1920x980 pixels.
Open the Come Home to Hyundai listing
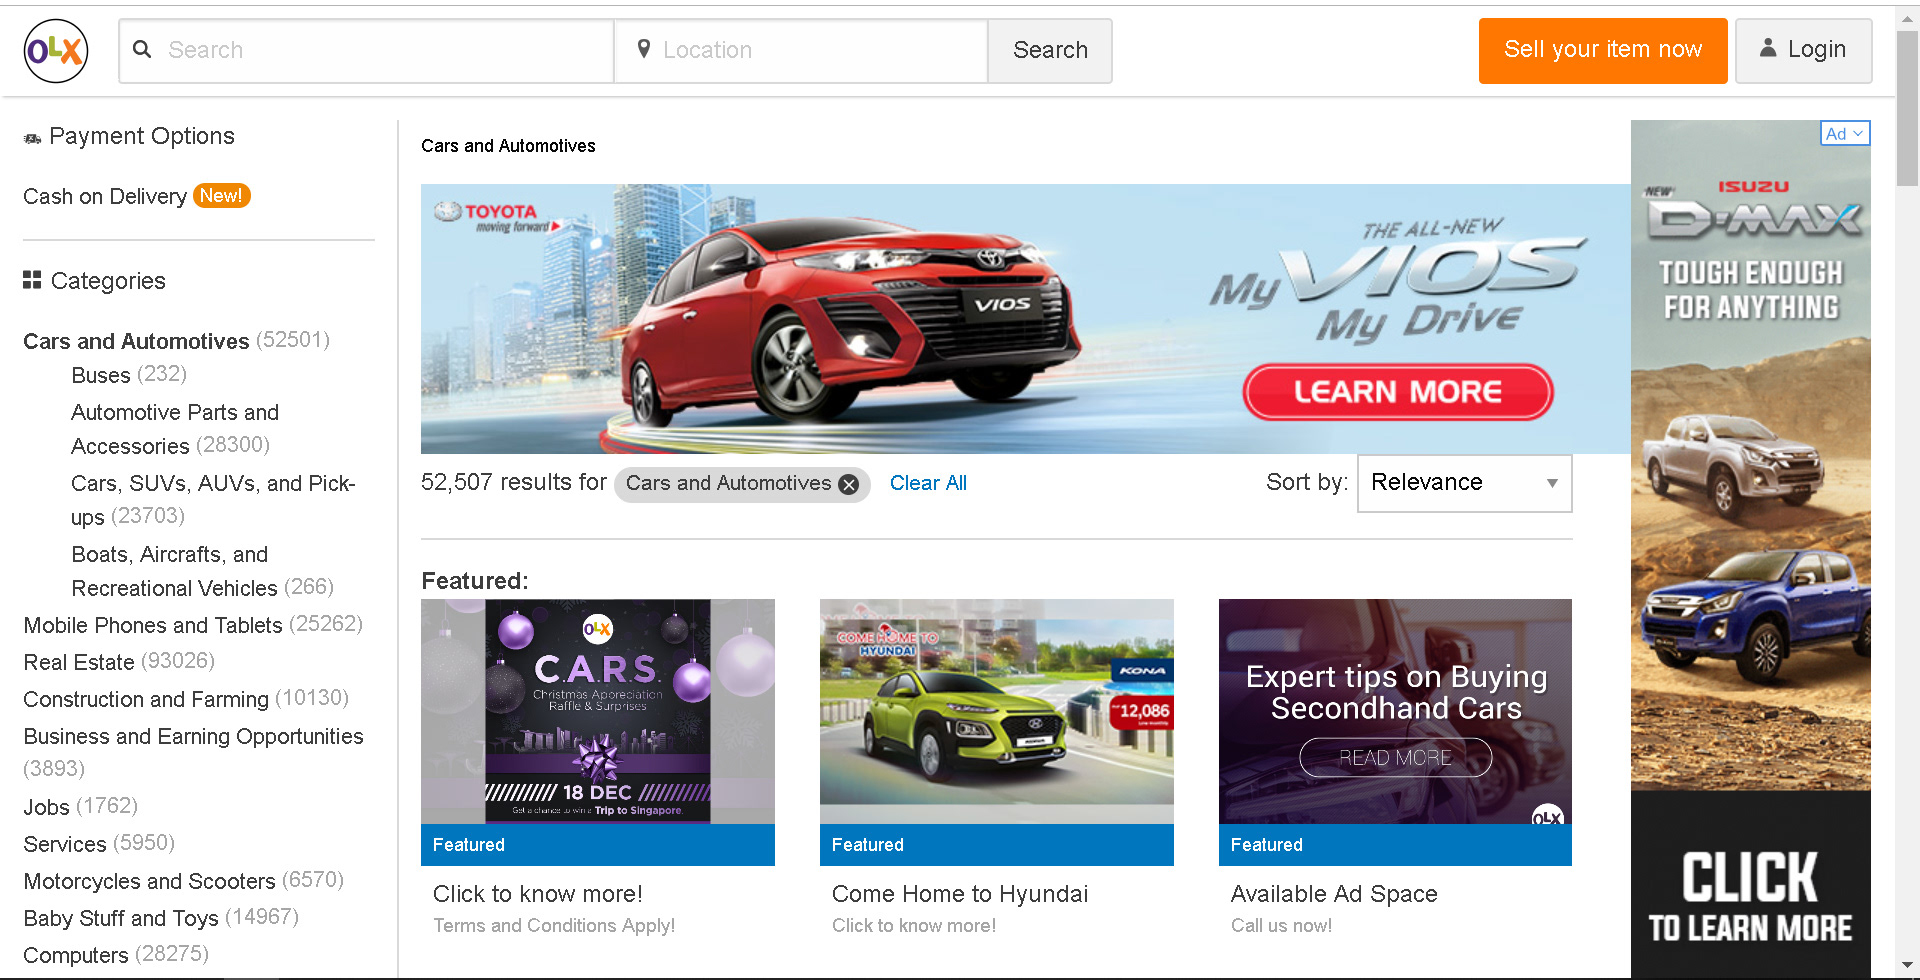[960, 894]
